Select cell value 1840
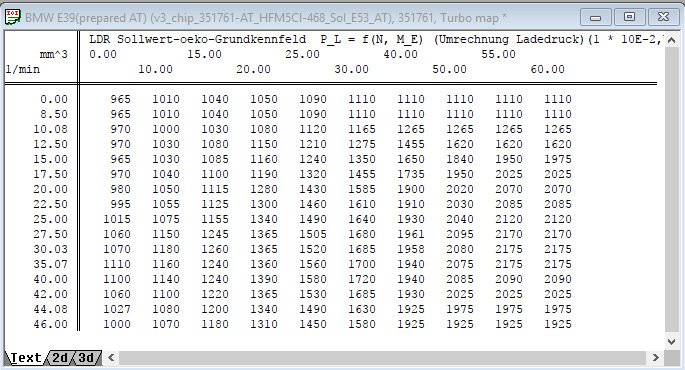Screen dimensions: 685x370 460,159
